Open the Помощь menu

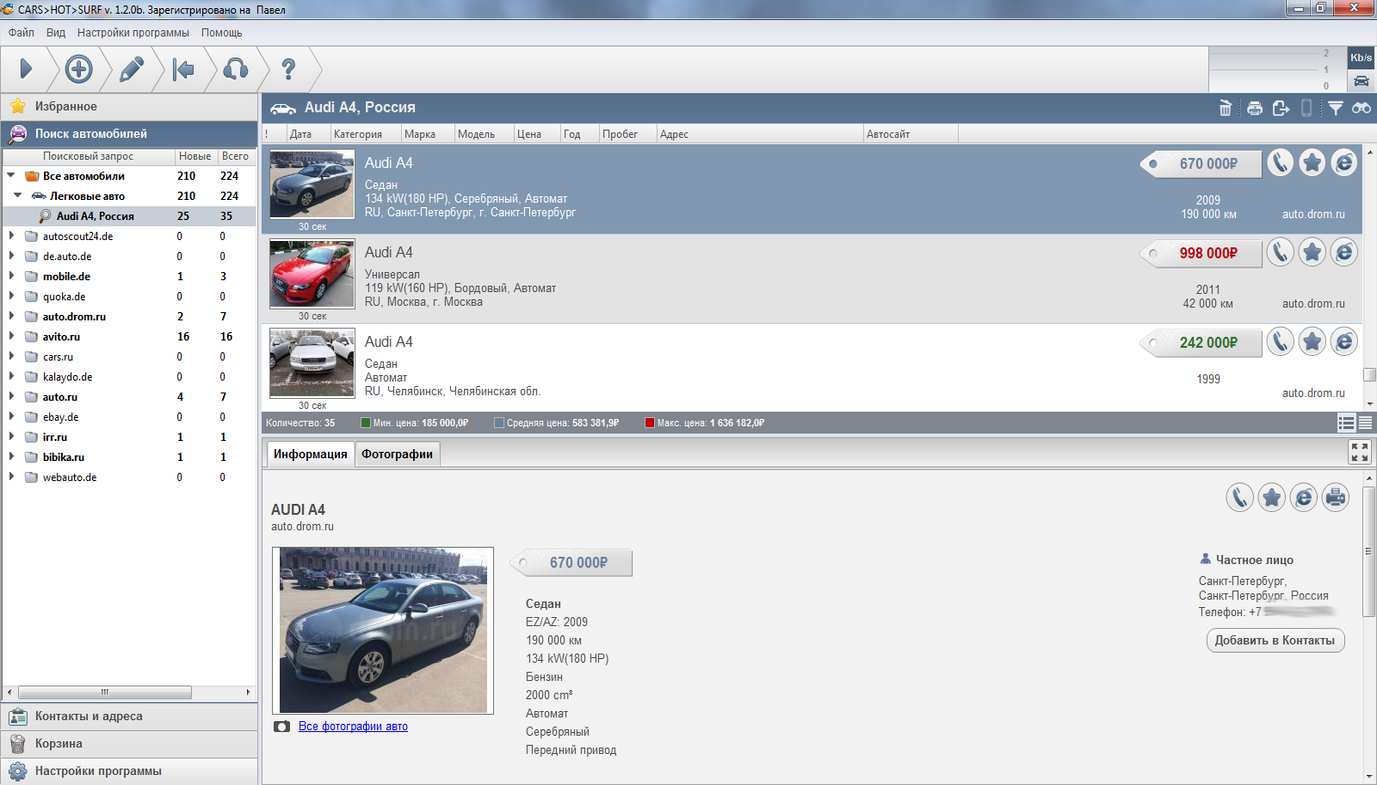tap(222, 32)
